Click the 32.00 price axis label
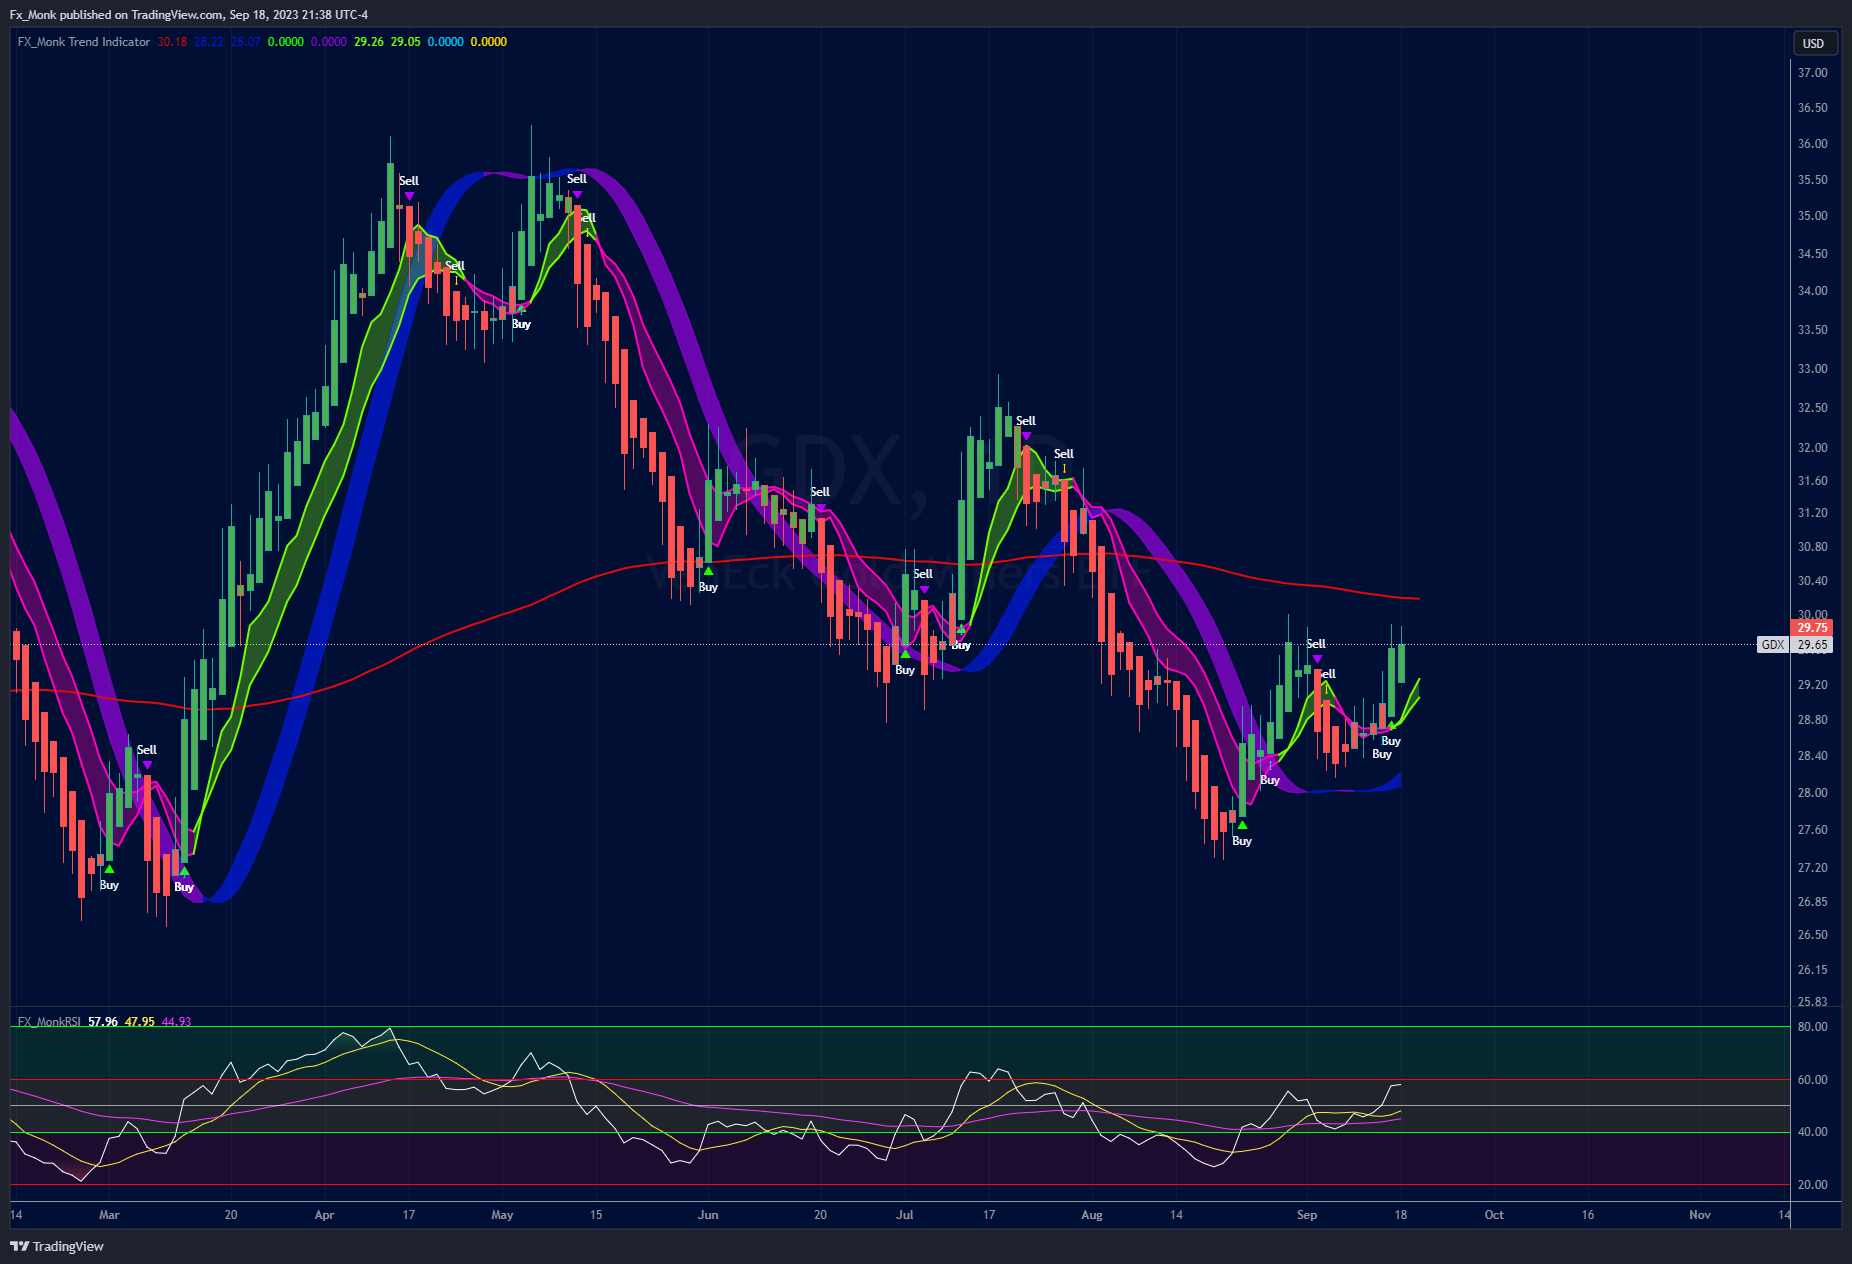Image resolution: width=1852 pixels, height=1264 pixels. pos(1812,448)
